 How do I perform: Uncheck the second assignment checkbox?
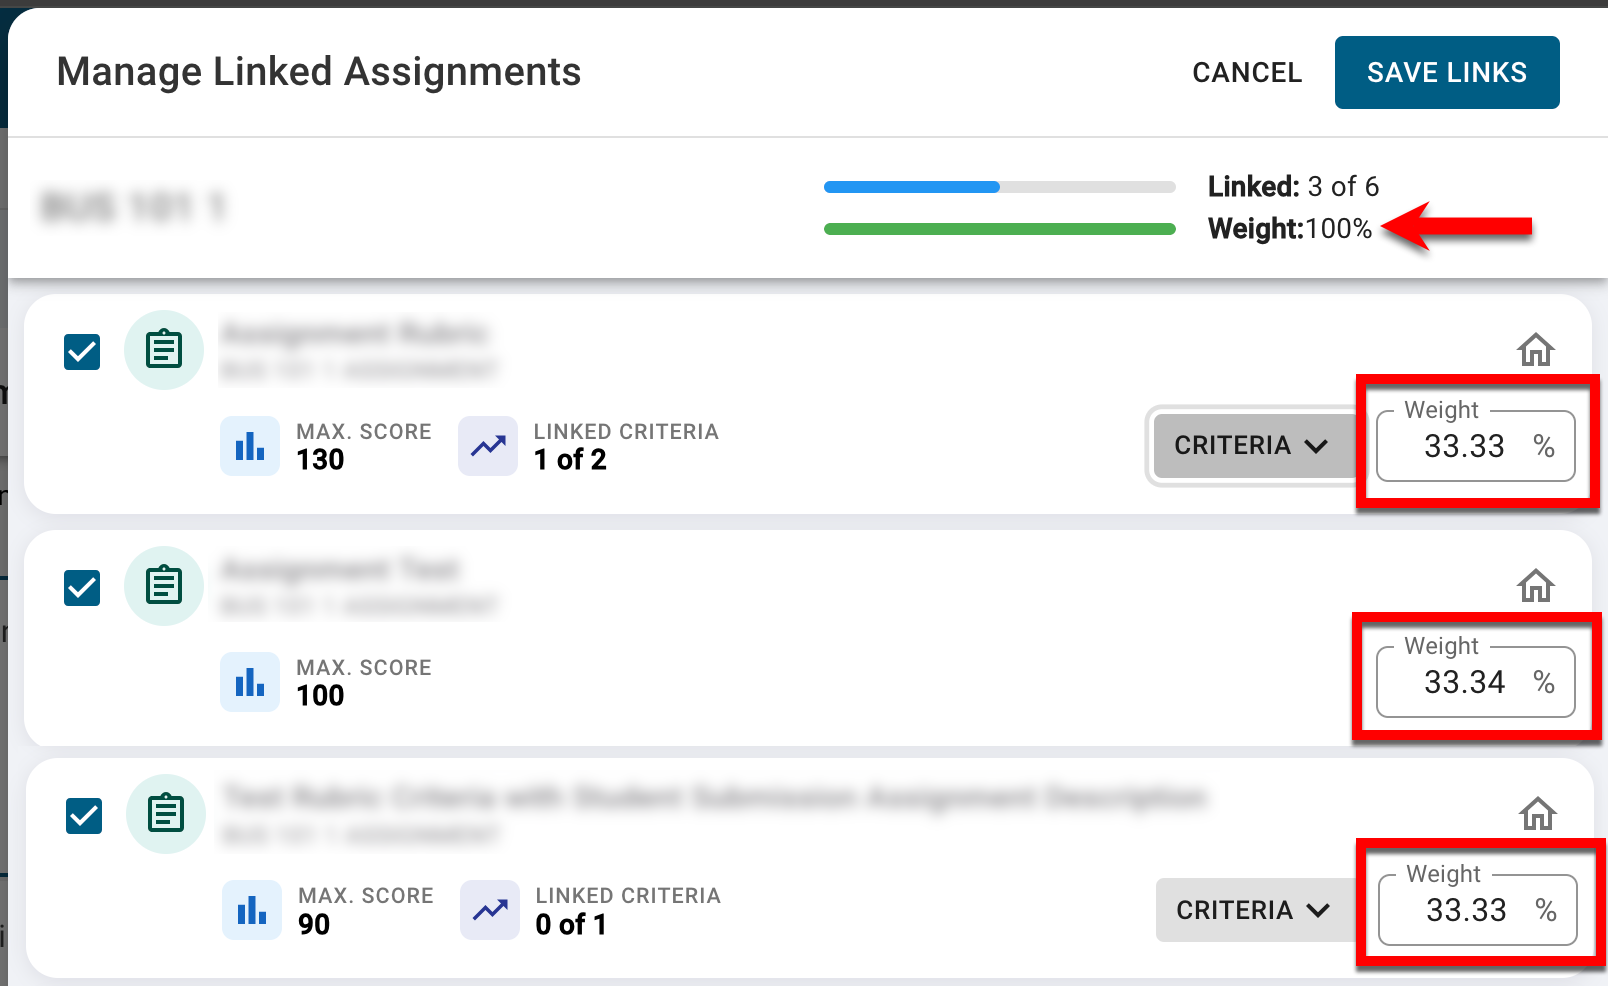point(82,588)
